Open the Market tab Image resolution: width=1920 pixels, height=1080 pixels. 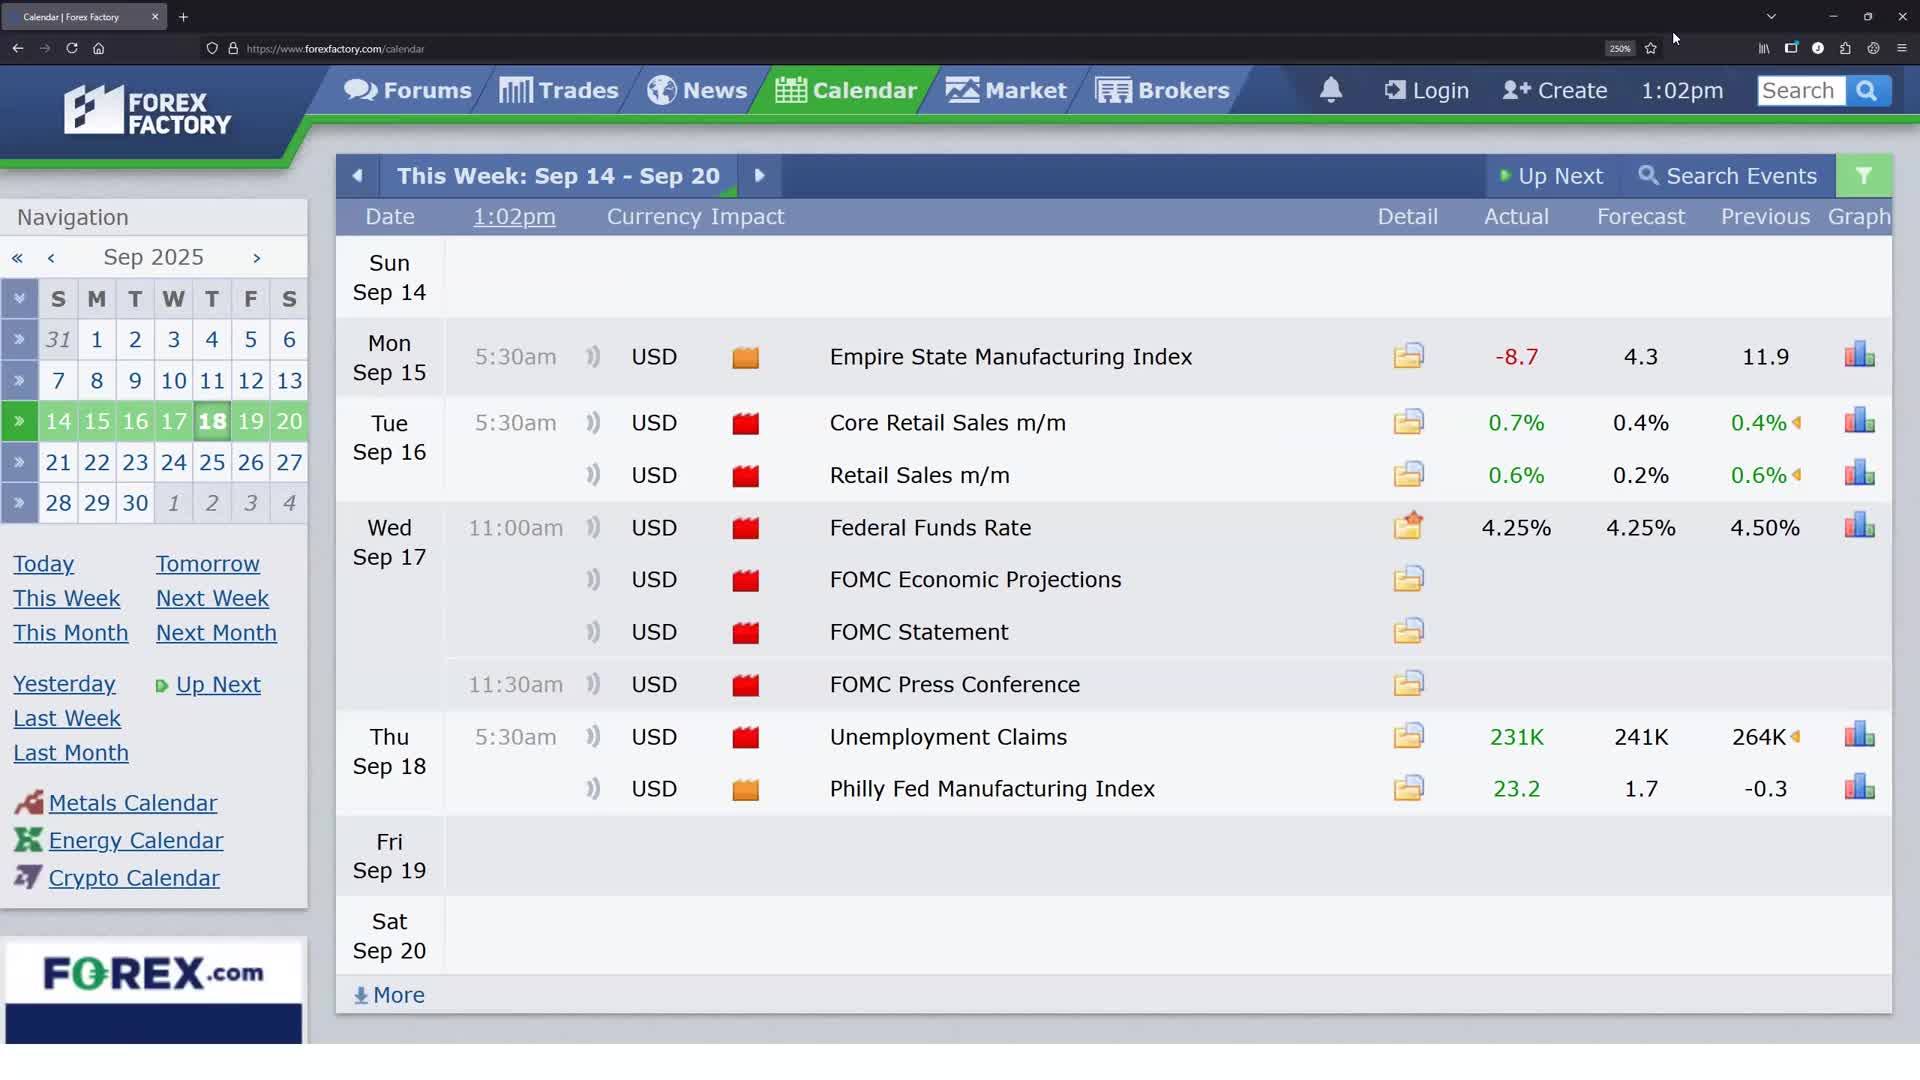point(1006,90)
